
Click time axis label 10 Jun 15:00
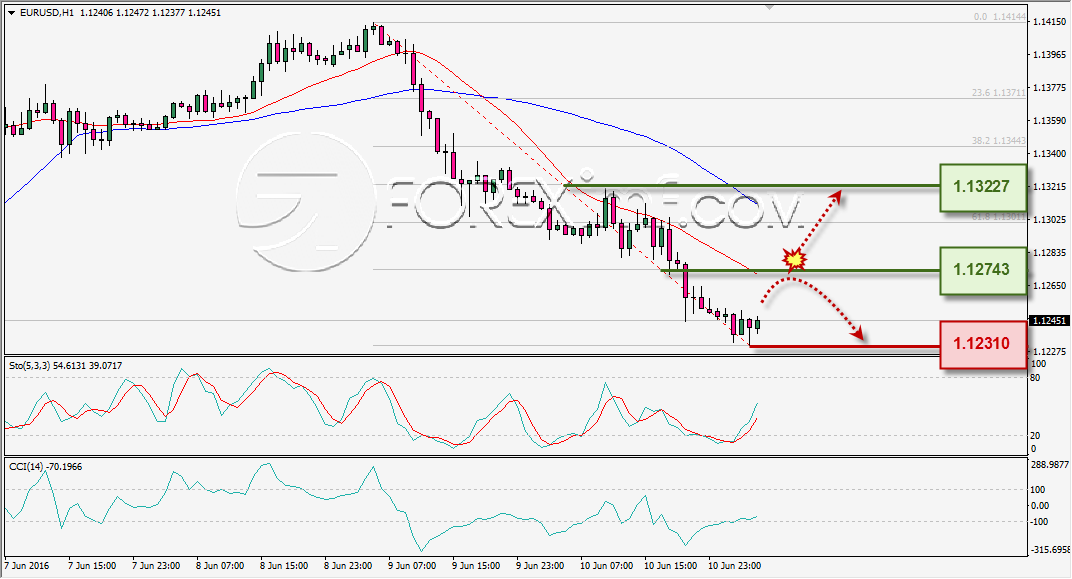click(x=671, y=566)
